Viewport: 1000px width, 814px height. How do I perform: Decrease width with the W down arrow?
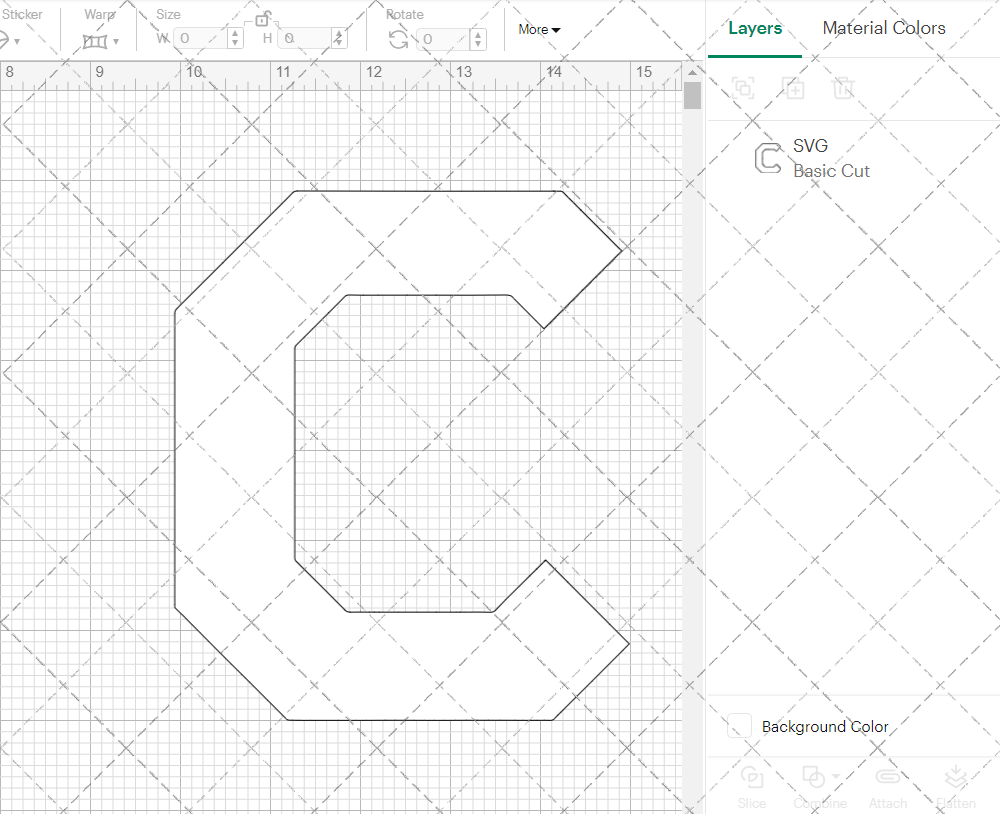[235, 43]
